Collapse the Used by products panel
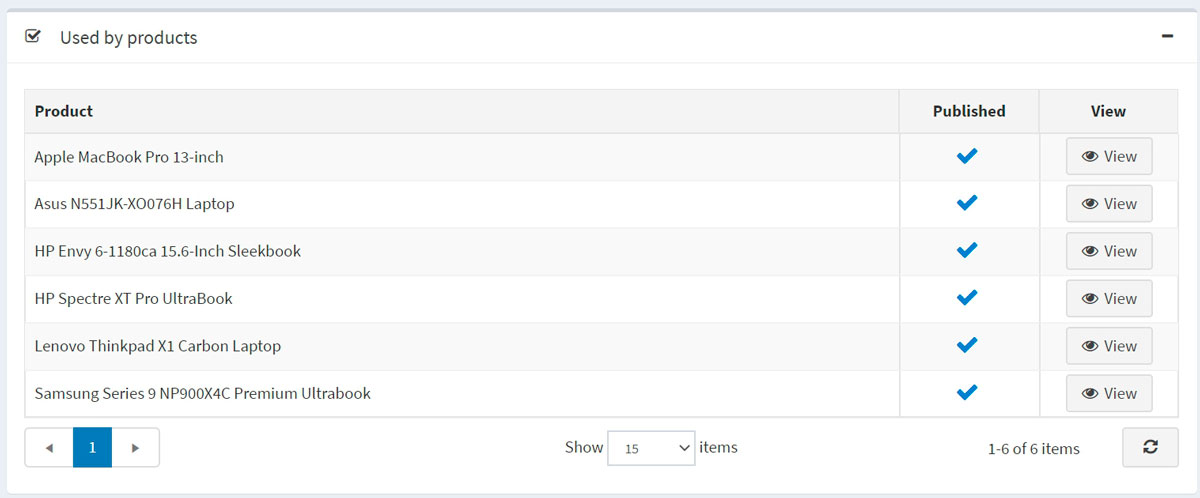Viewport: 1200px width, 498px height. (1166, 36)
